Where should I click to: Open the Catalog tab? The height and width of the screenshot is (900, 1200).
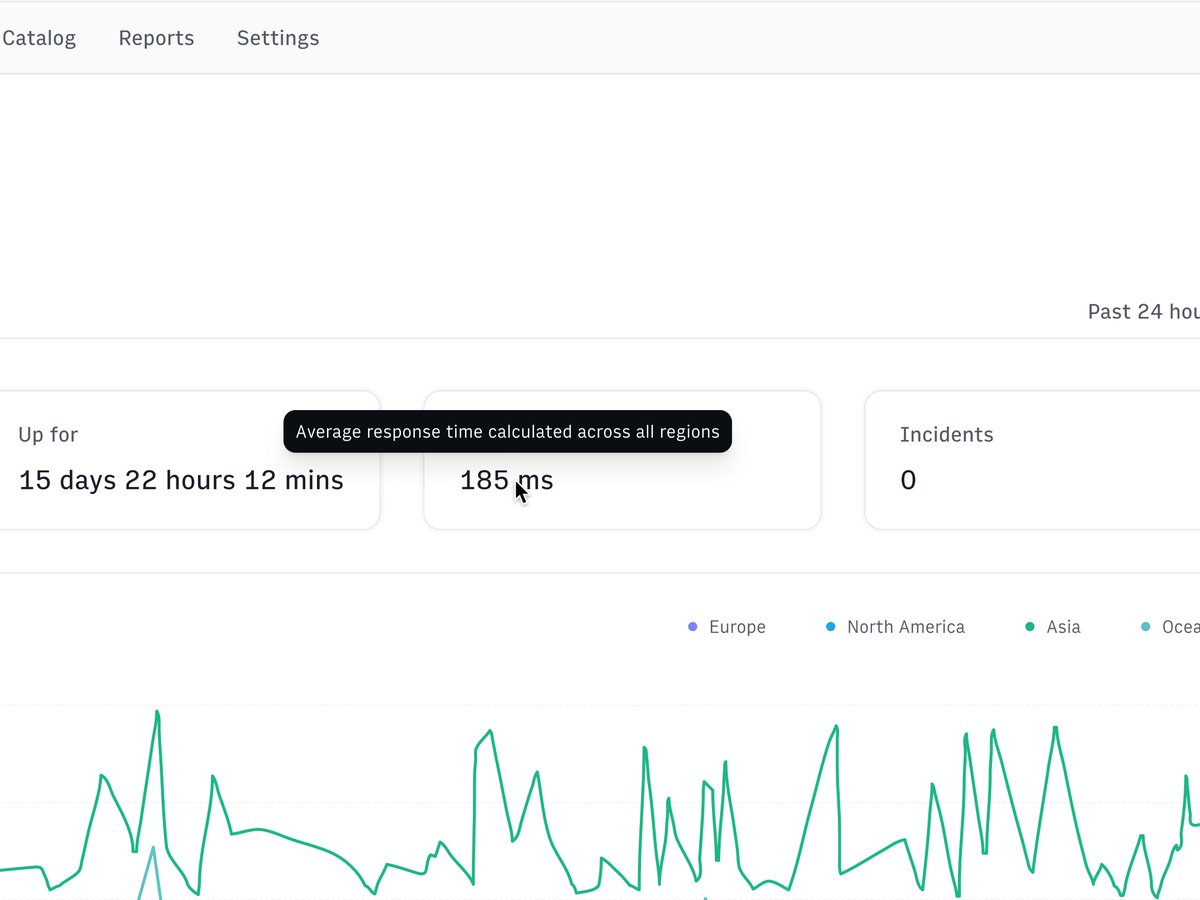[x=38, y=38]
